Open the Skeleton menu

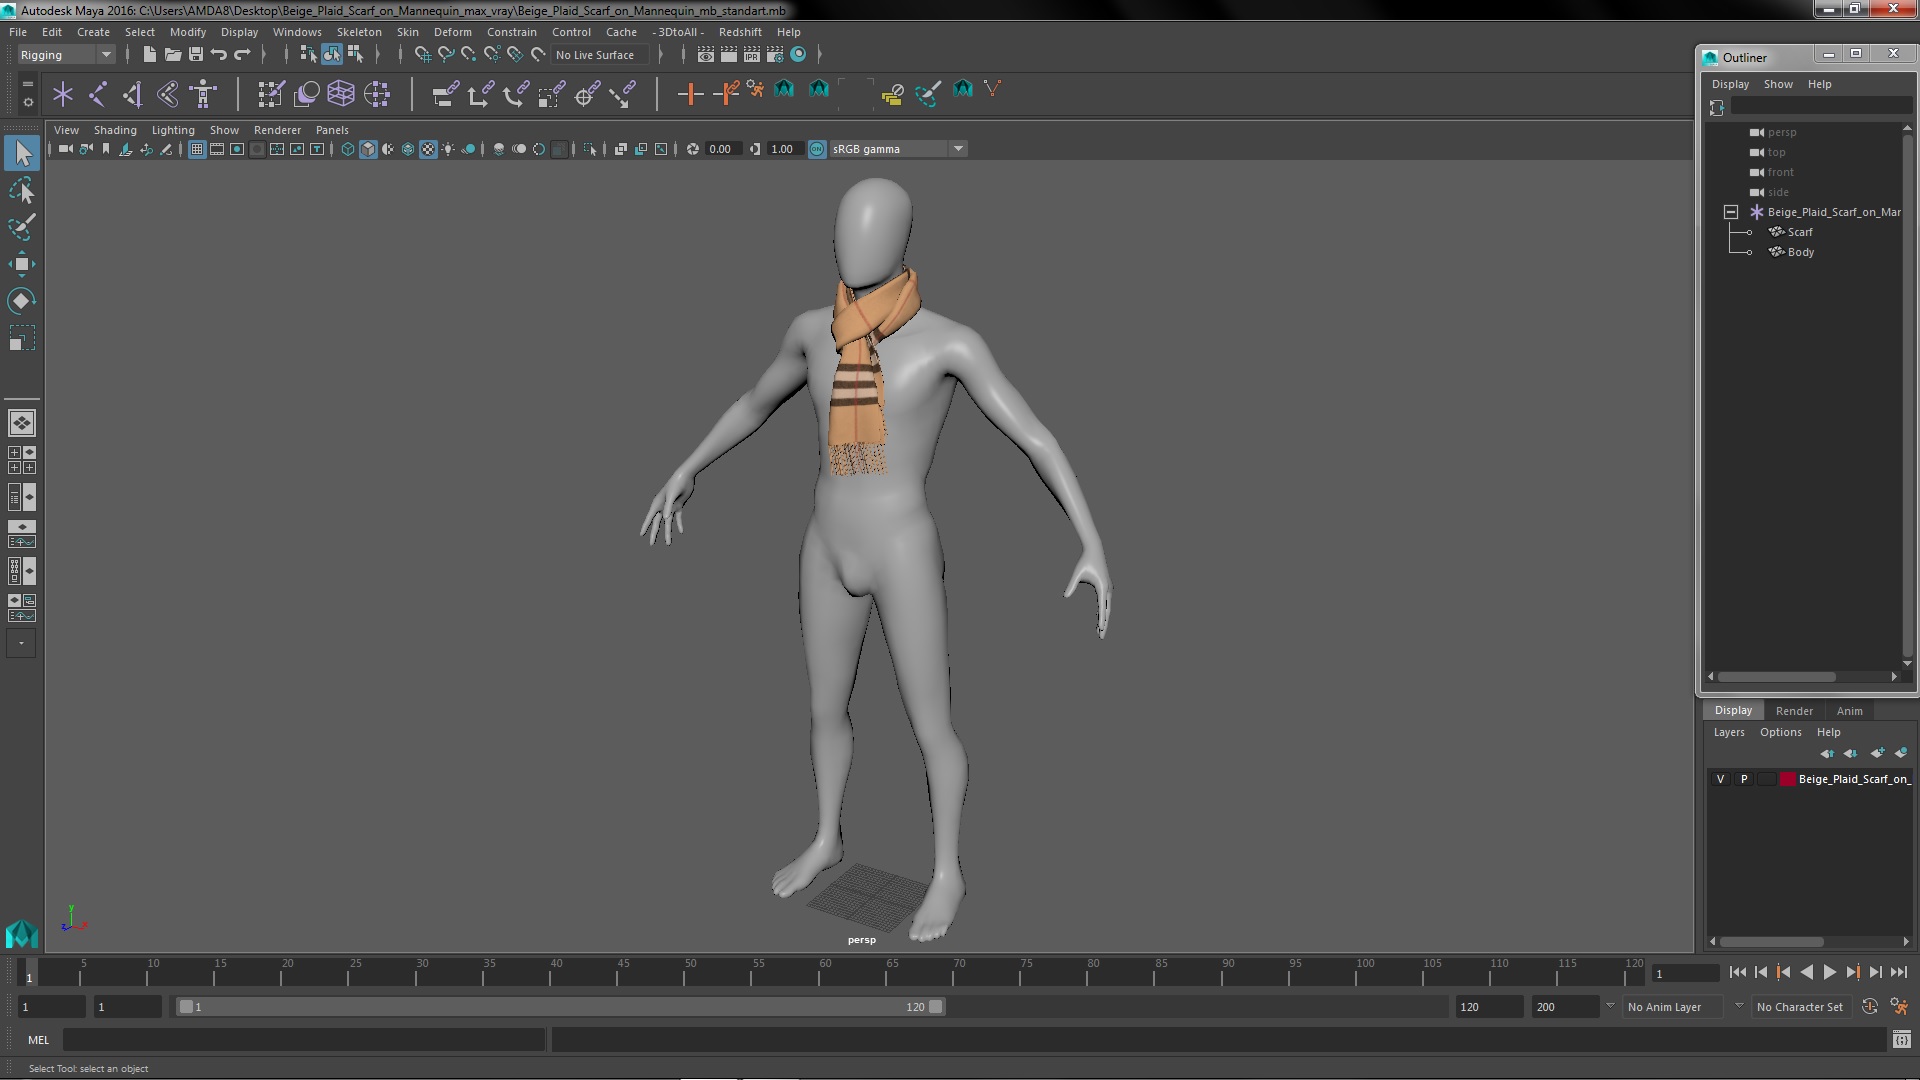point(359,32)
